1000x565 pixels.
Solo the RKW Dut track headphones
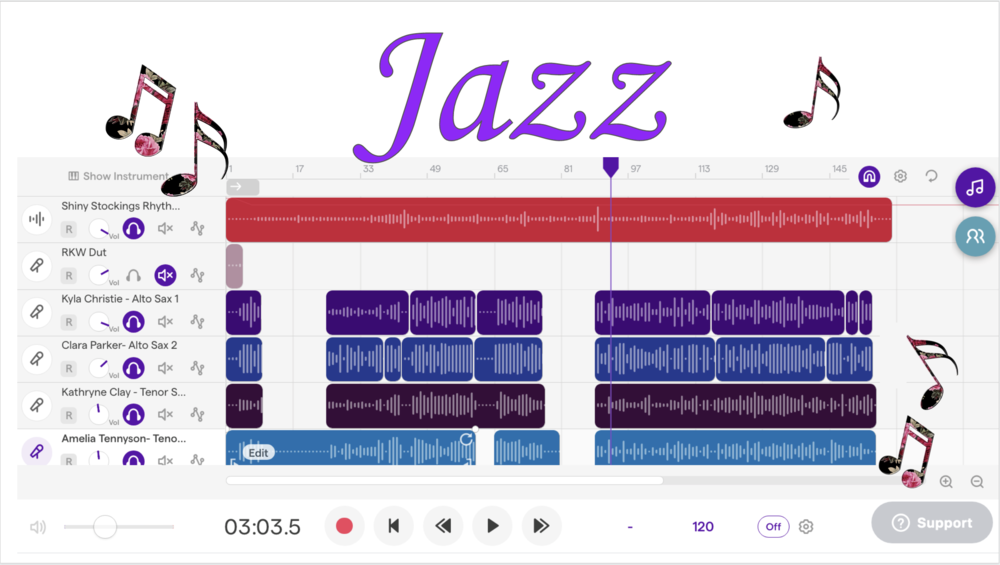tap(133, 275)
